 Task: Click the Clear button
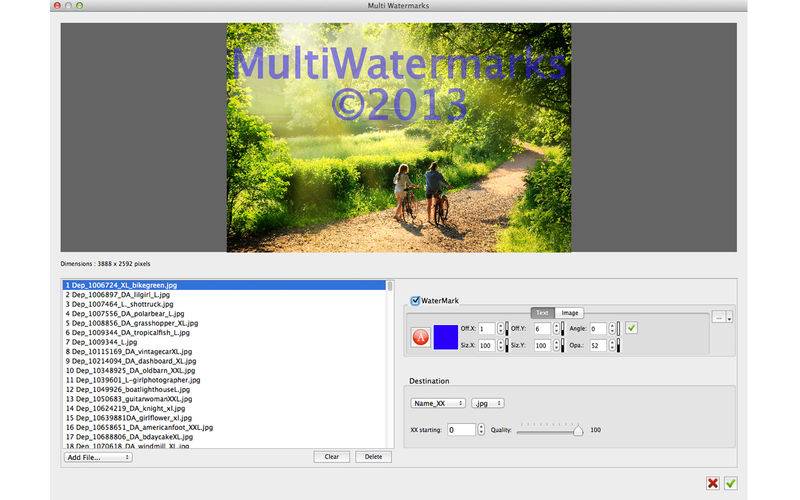[332, 457]
